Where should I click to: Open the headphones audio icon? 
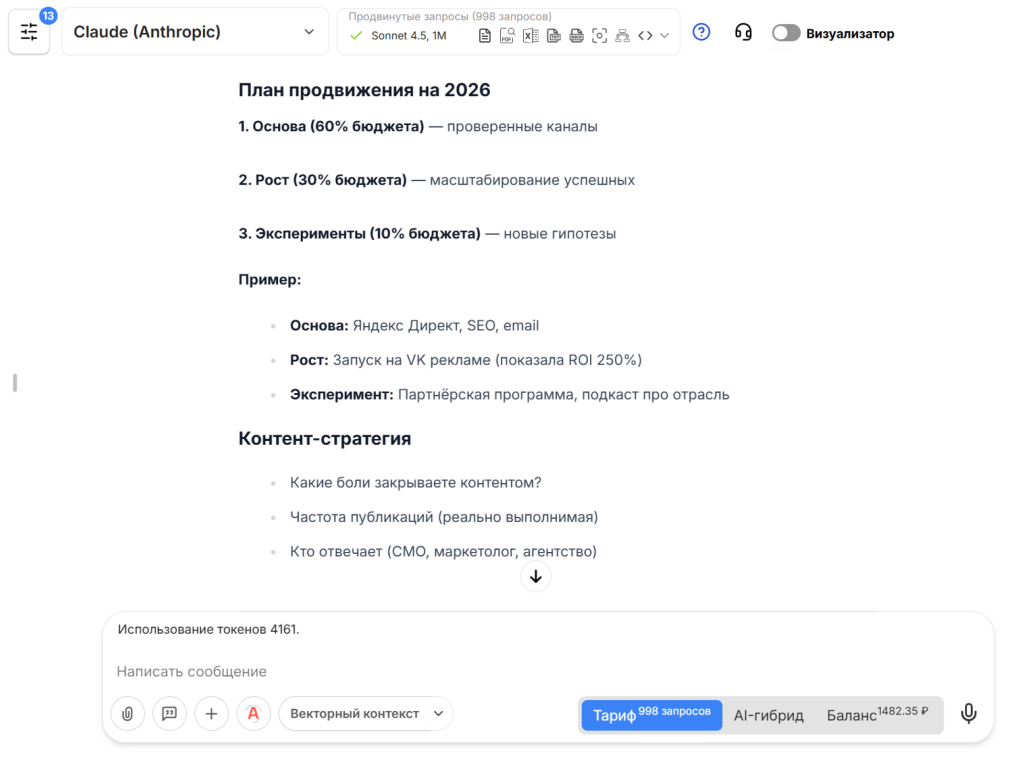click(742, 33)
